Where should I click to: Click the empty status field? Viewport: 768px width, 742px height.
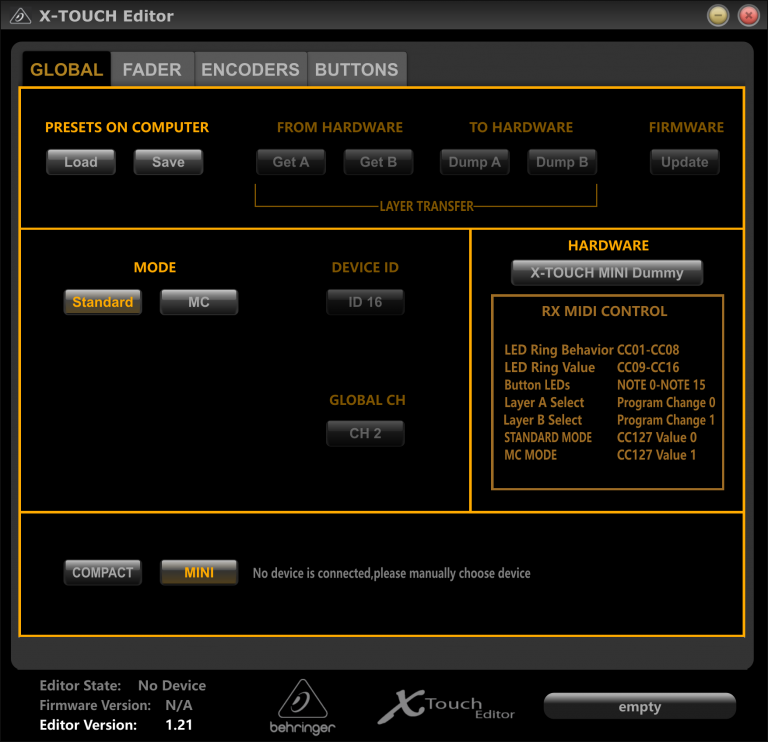coord(640,707)
